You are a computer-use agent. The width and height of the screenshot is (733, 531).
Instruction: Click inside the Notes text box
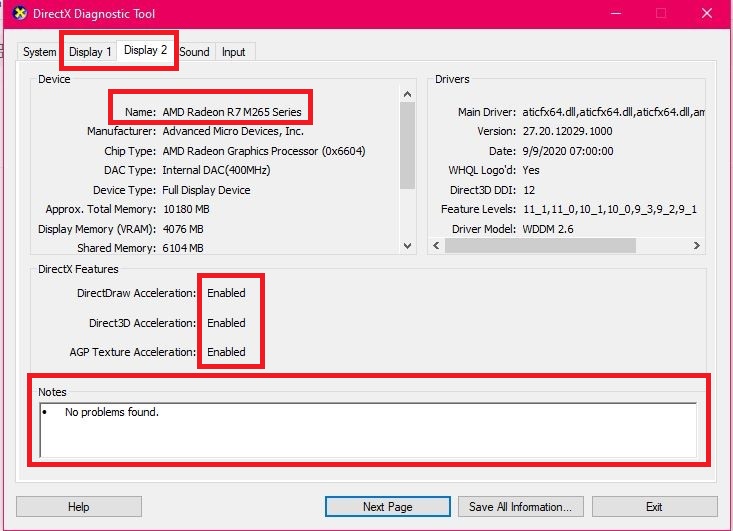tap(368, 430)
